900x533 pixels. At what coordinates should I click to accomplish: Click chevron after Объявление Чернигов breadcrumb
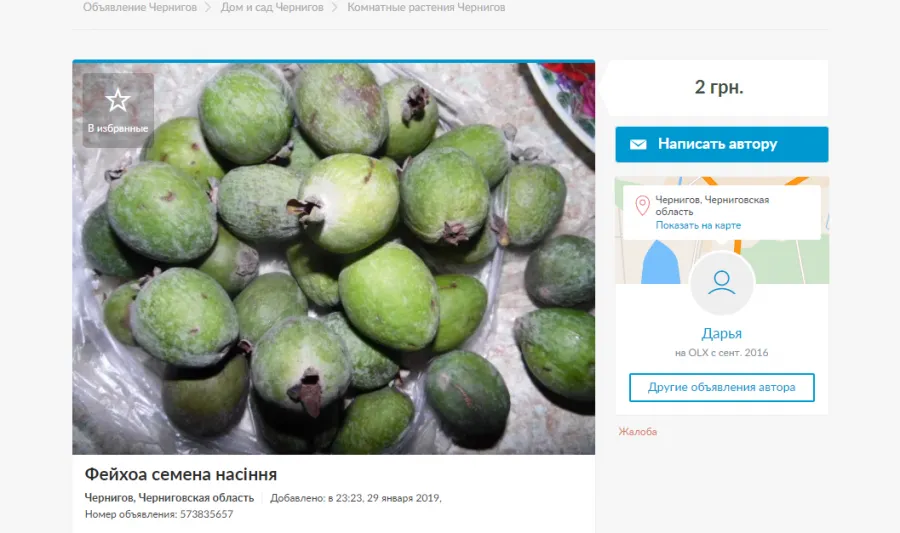click(208, 7)
